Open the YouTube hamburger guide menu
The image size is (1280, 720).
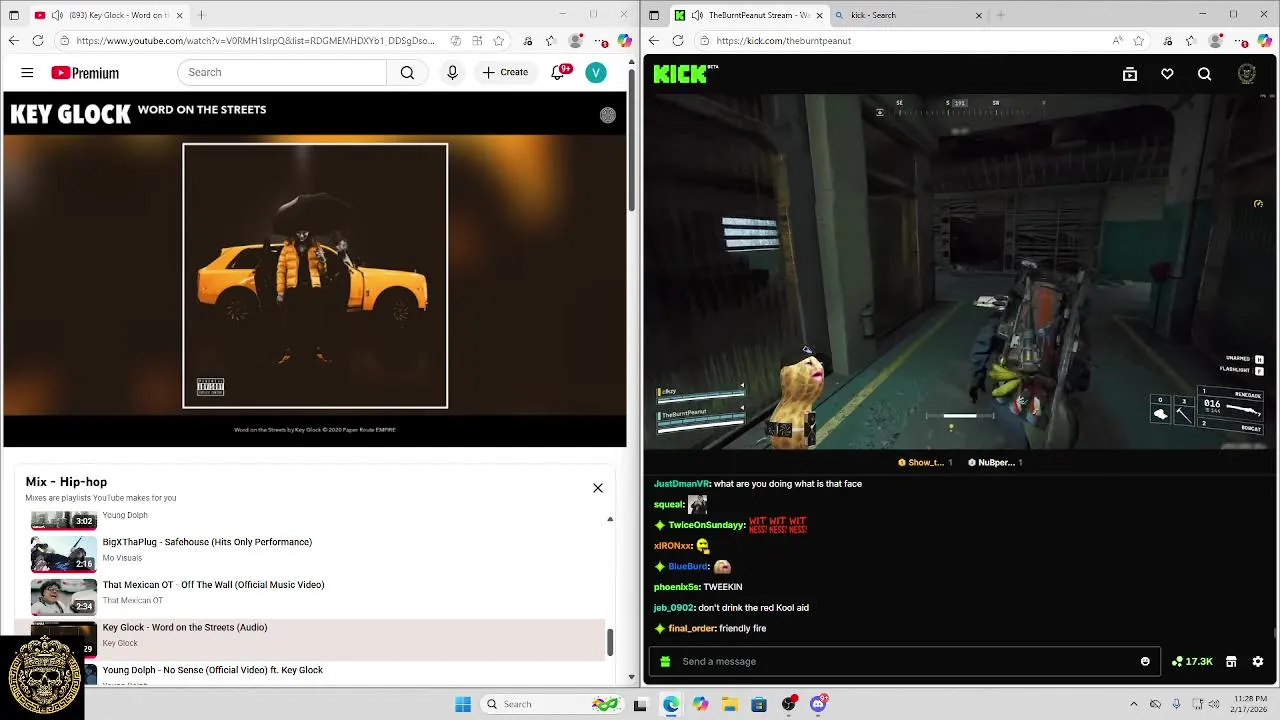[27, 72]
